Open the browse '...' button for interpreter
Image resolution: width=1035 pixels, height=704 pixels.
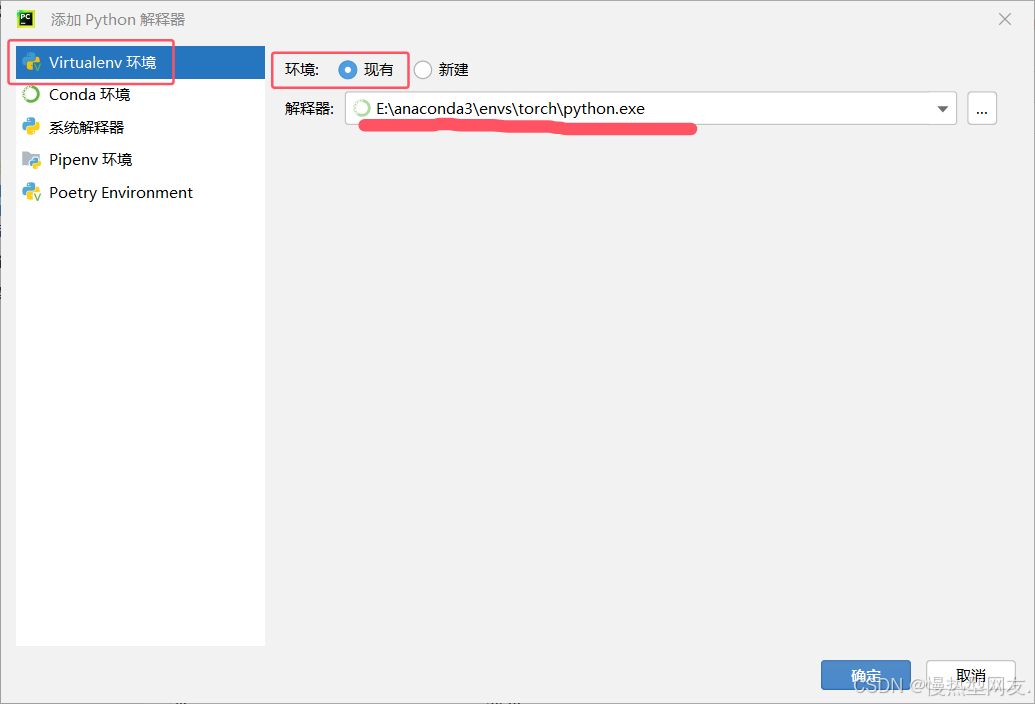(x=982, y=108)
